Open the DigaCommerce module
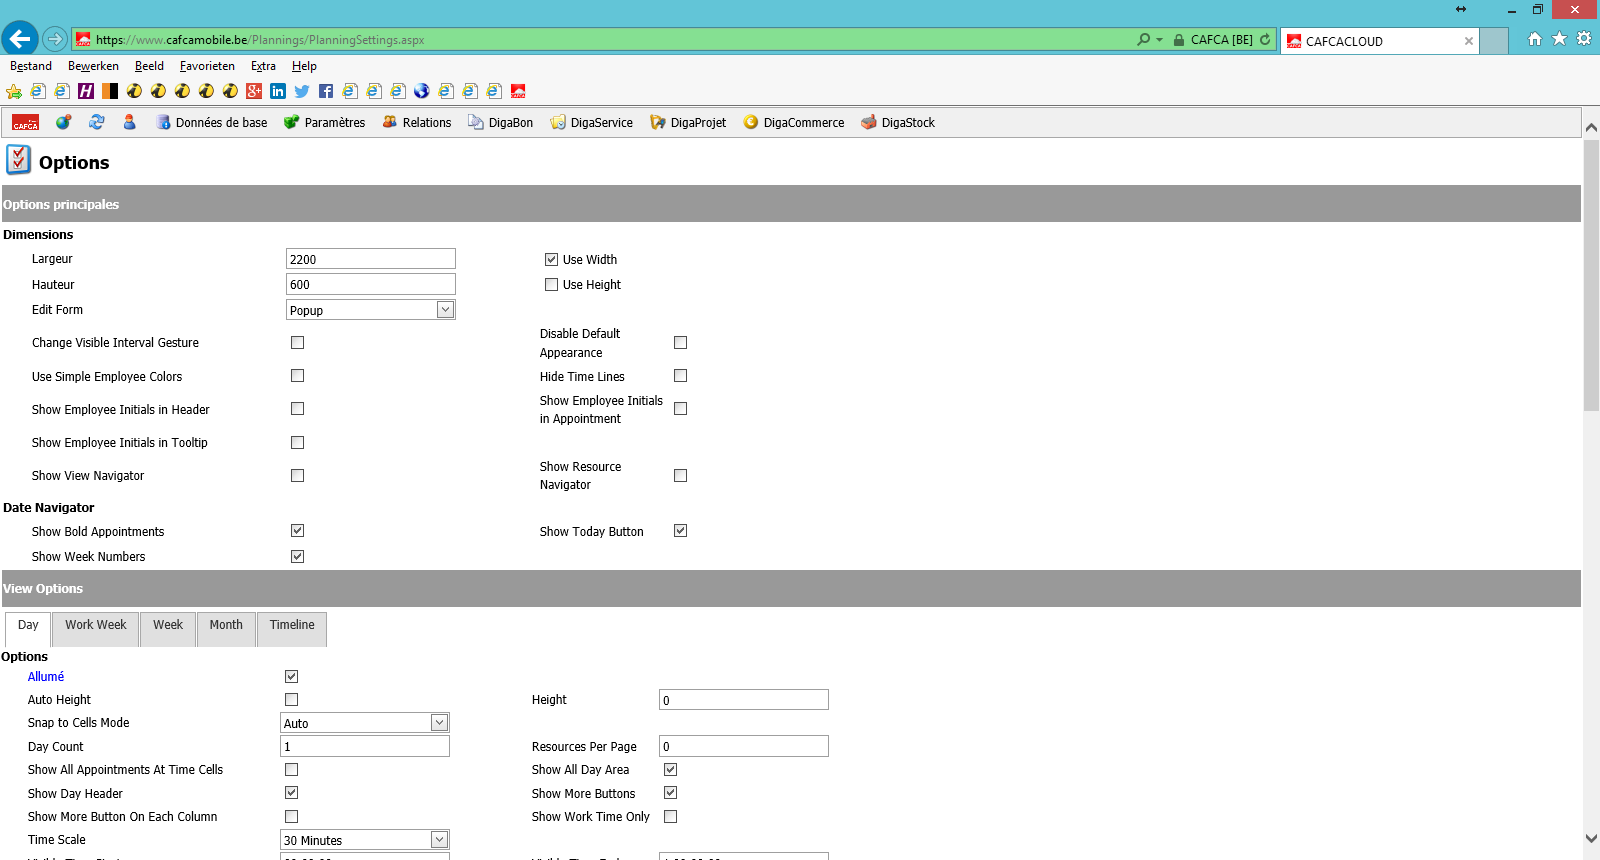The width and height of the screenshot is (1600, 860). 794,122
